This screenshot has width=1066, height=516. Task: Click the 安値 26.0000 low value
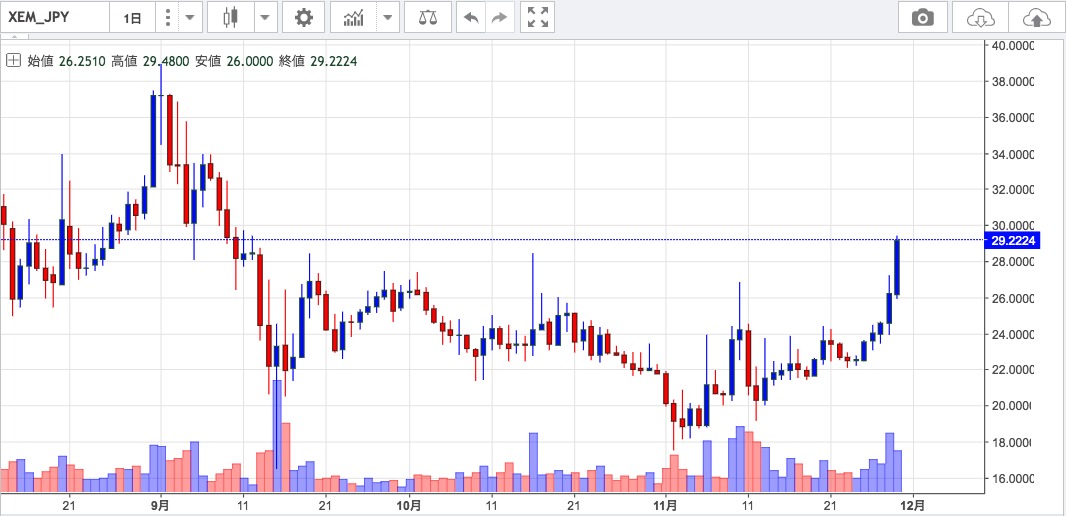coord(234,61)
